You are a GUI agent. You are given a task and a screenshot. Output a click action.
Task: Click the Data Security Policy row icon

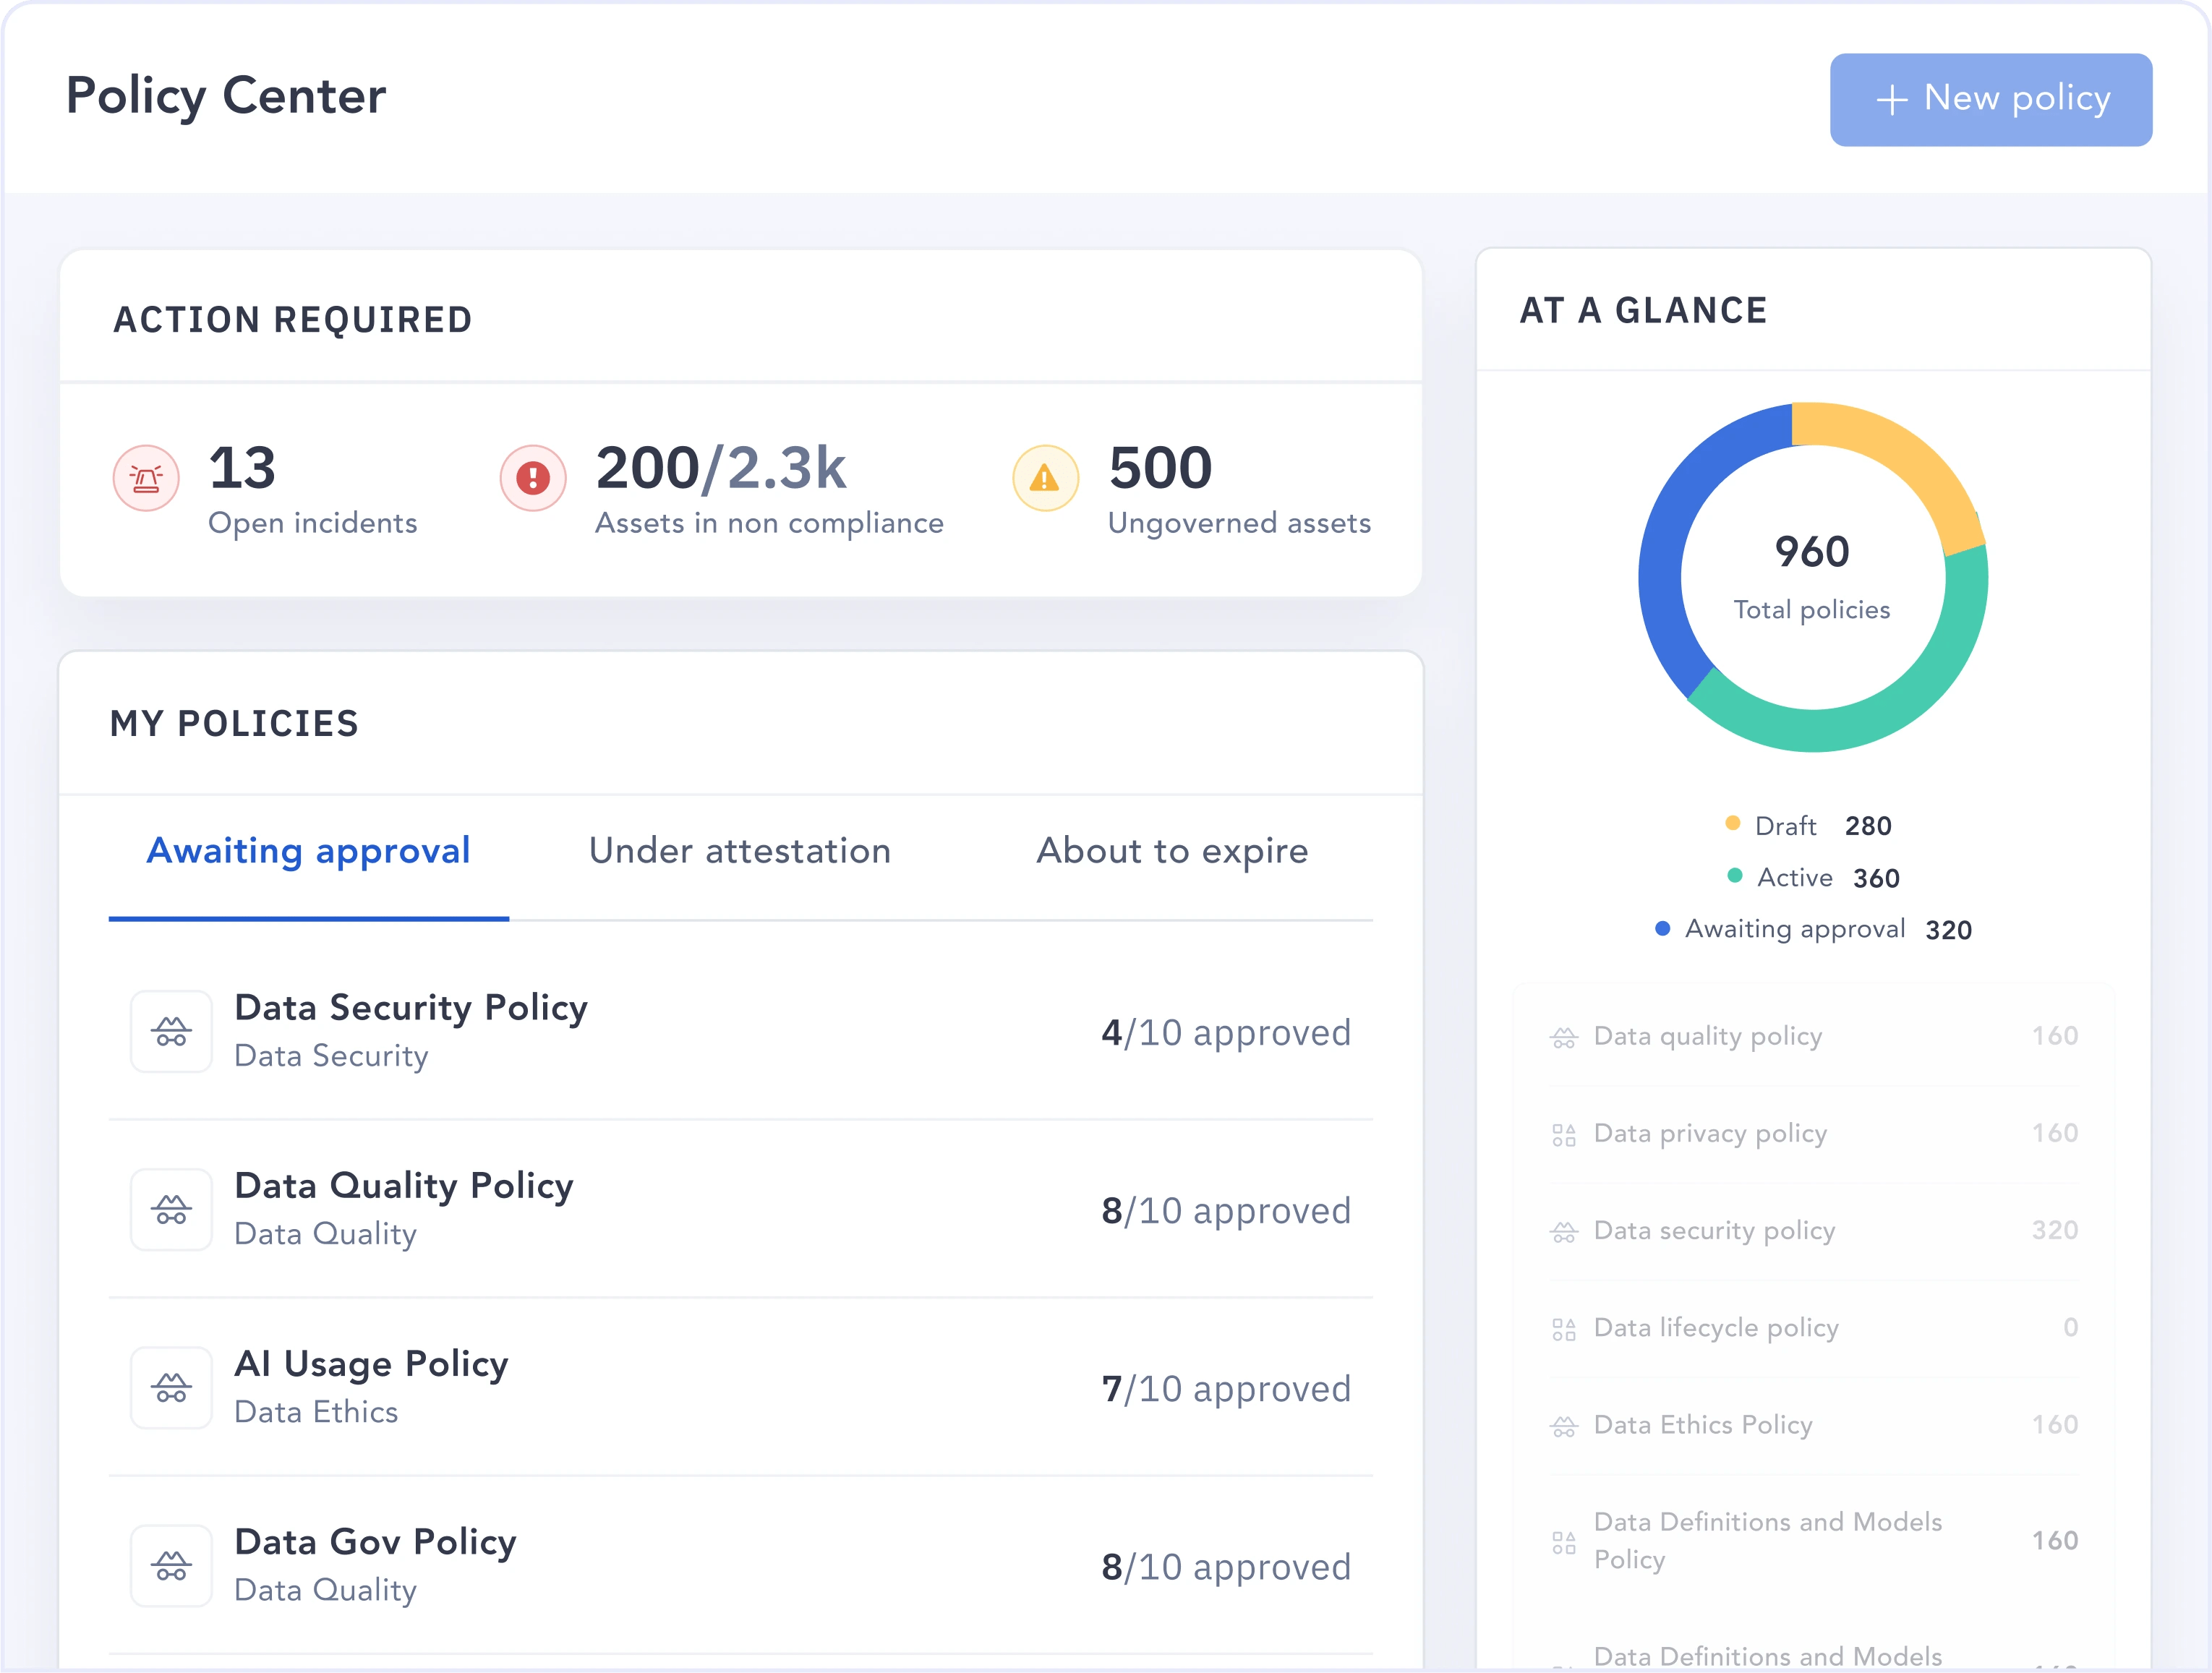(x=171, y=1031)
